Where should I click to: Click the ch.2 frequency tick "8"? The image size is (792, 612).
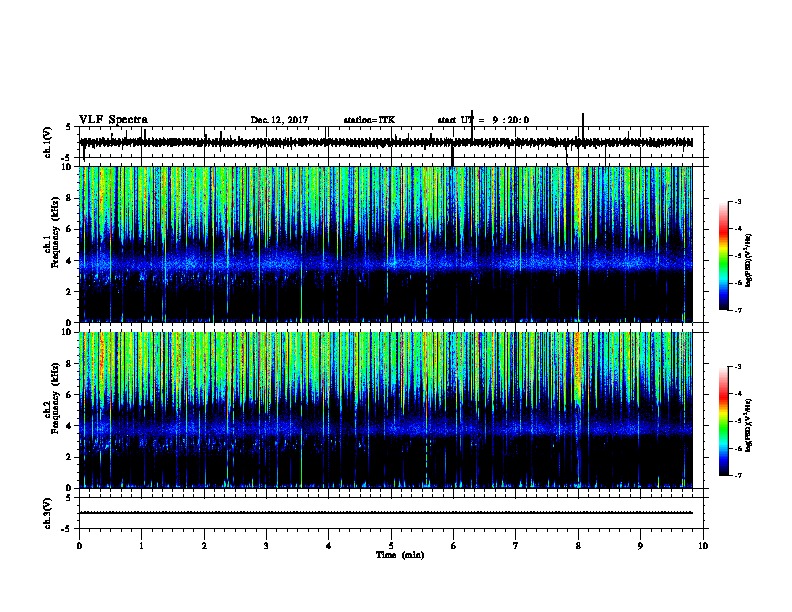(x=70, y=364)
